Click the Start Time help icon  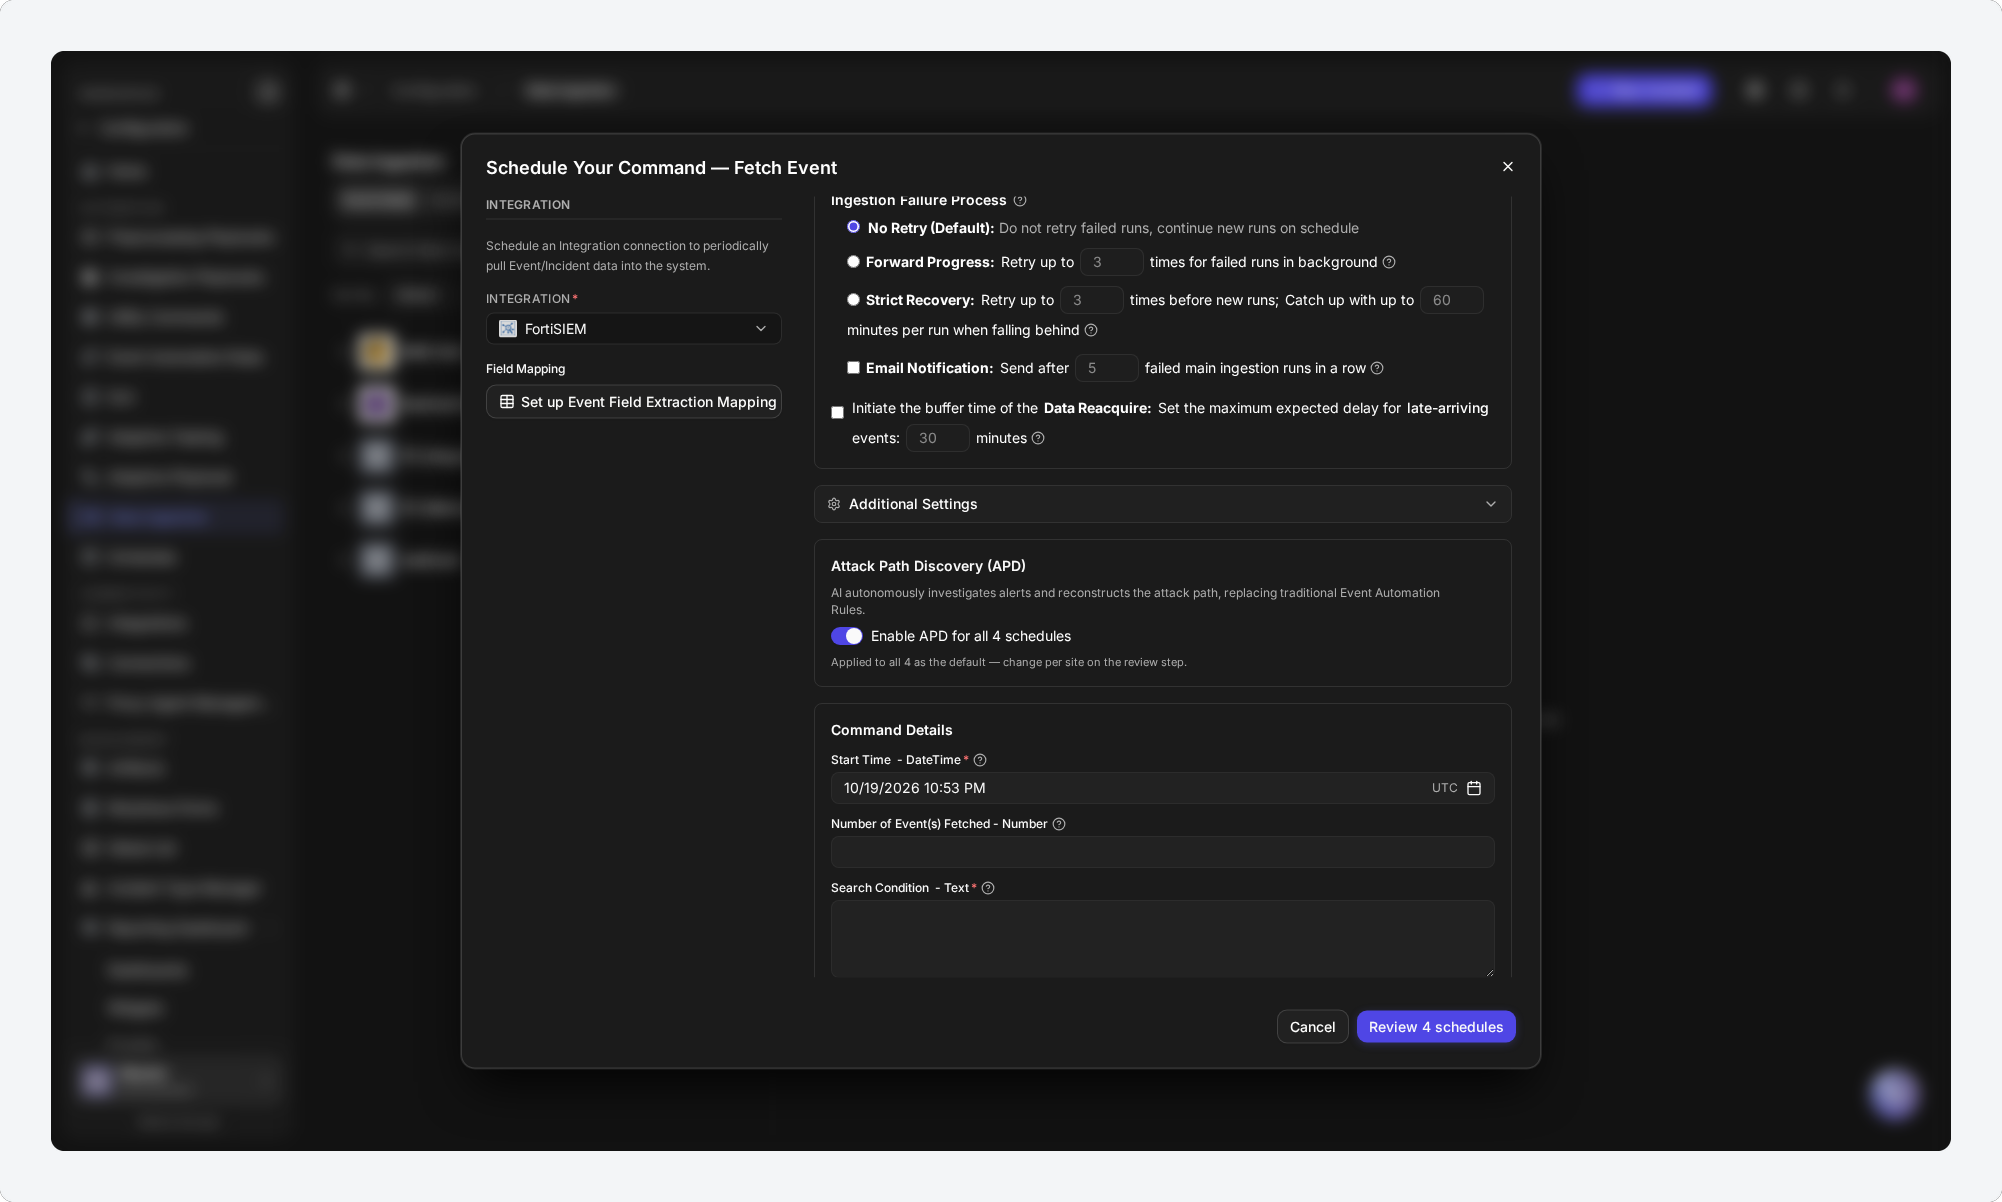pos(980,760)
